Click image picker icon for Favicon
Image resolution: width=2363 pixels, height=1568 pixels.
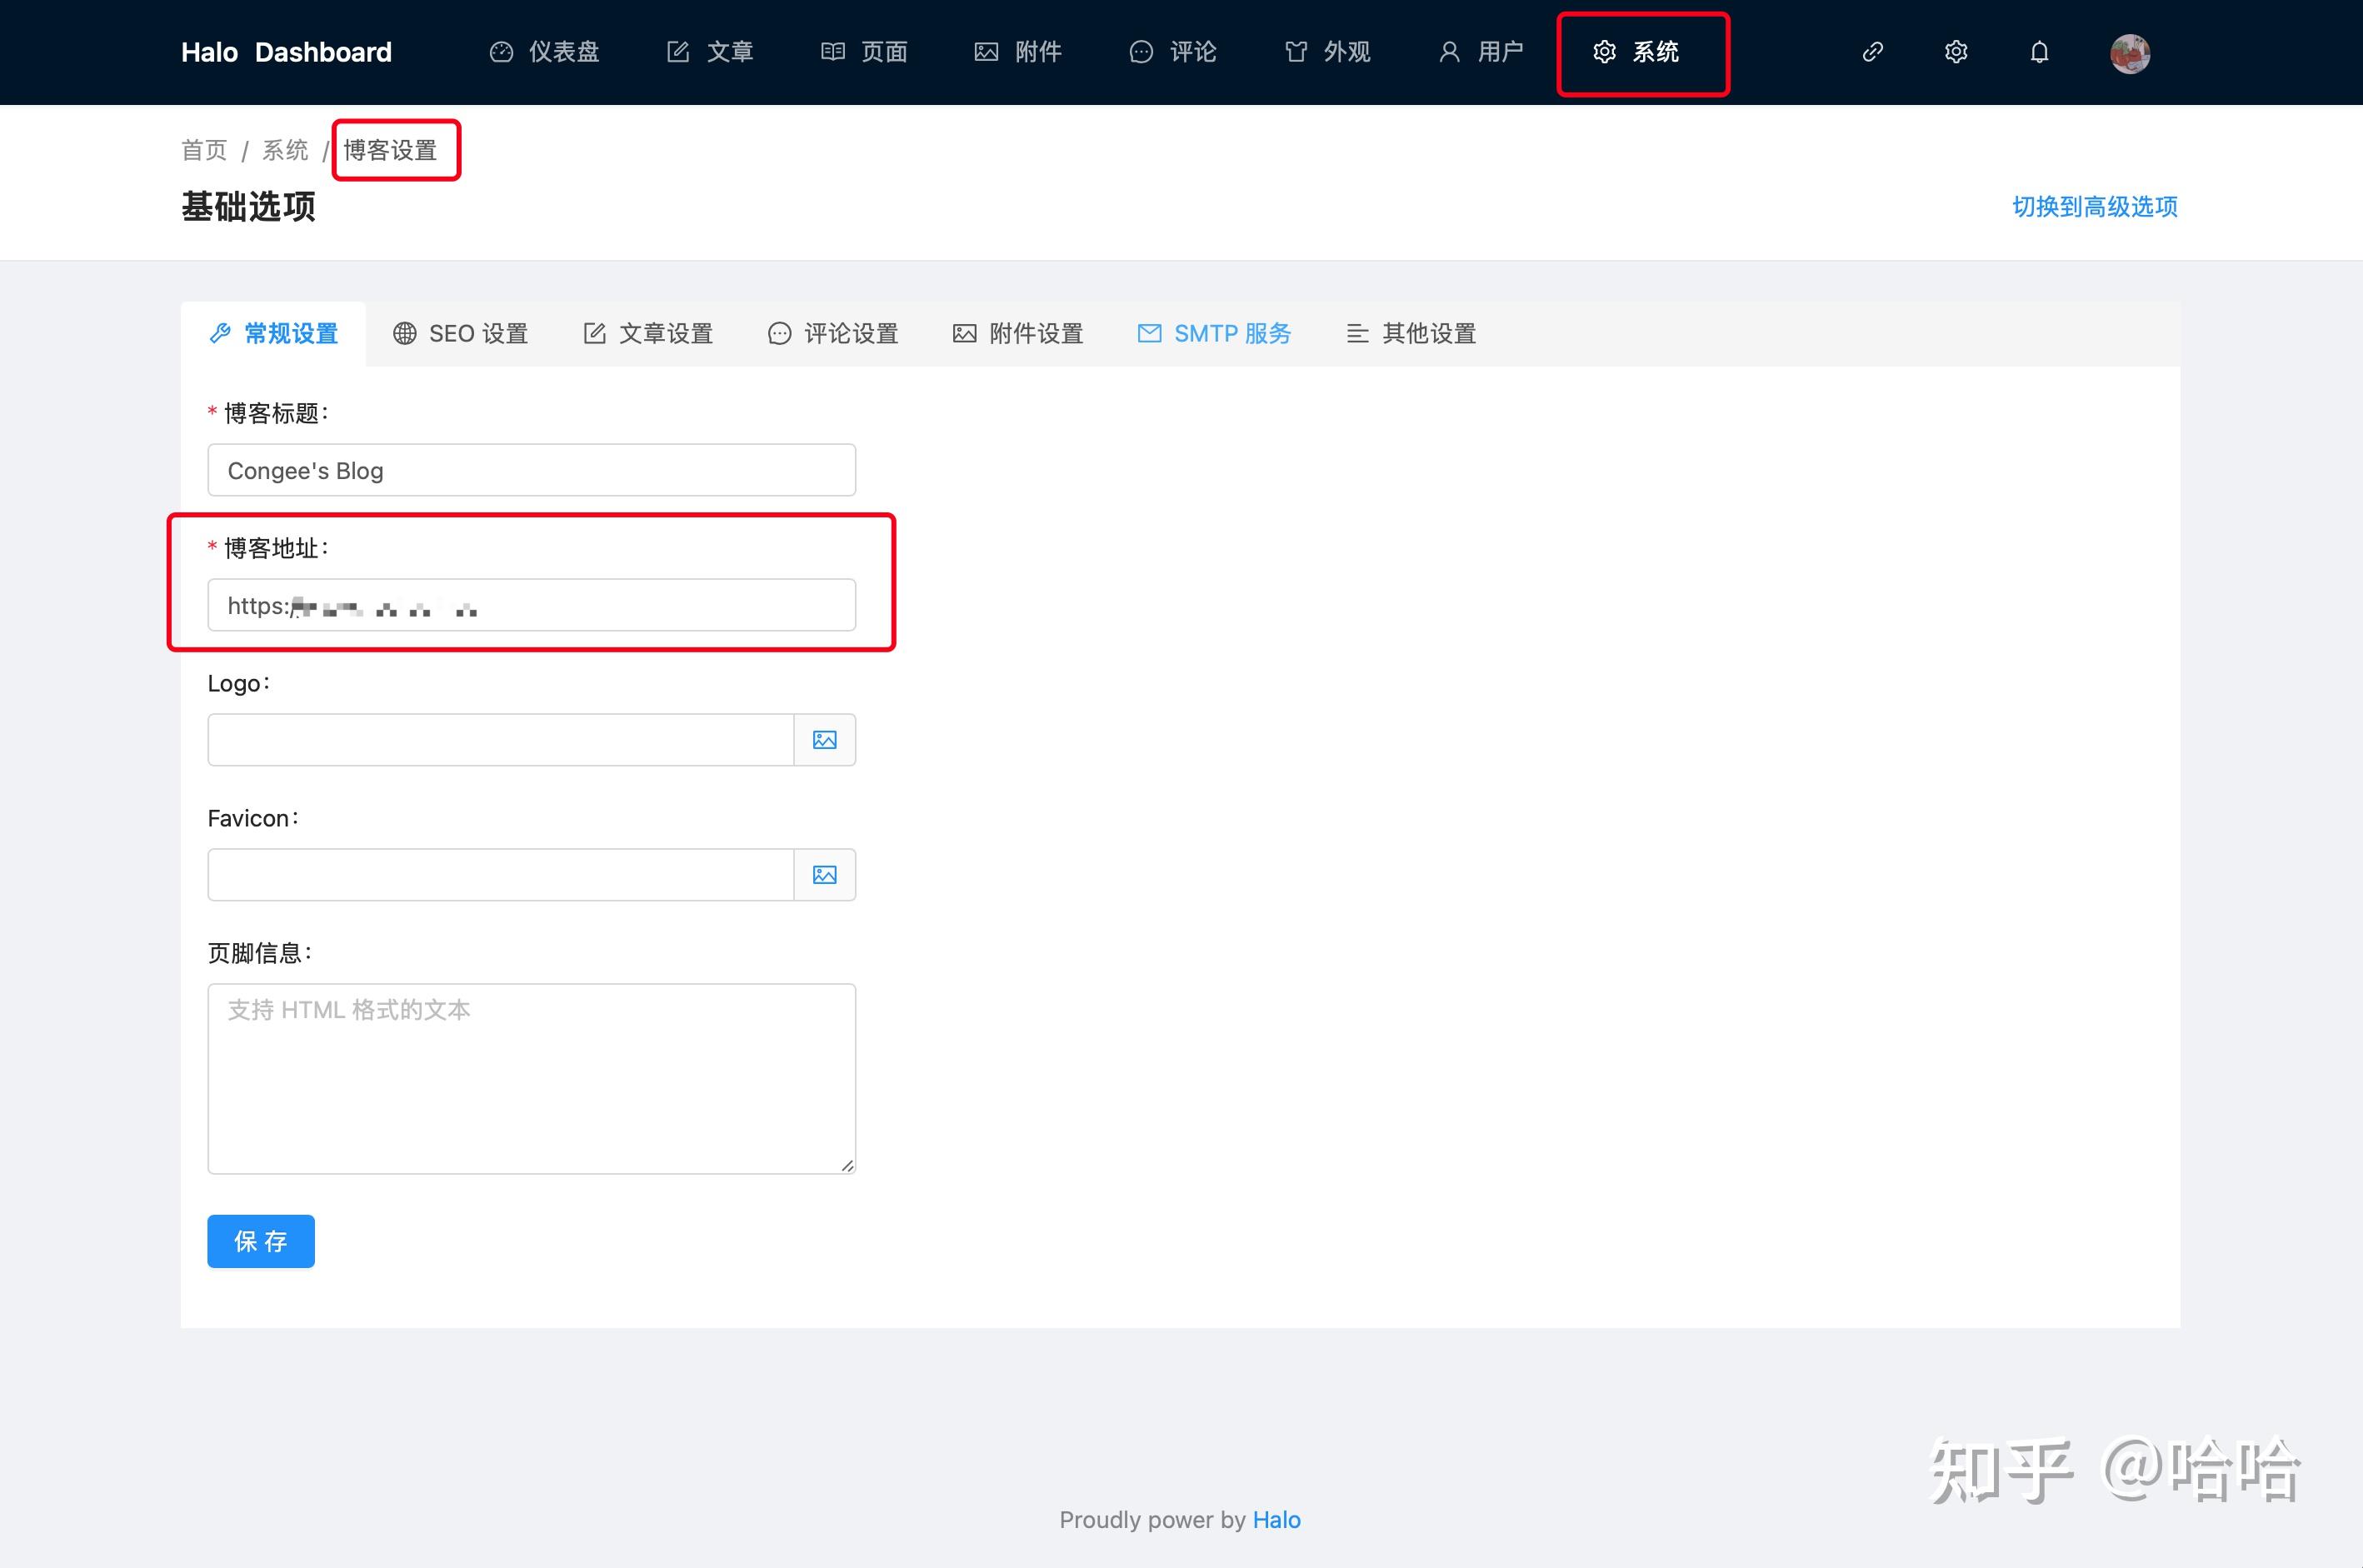pos(825,875)
